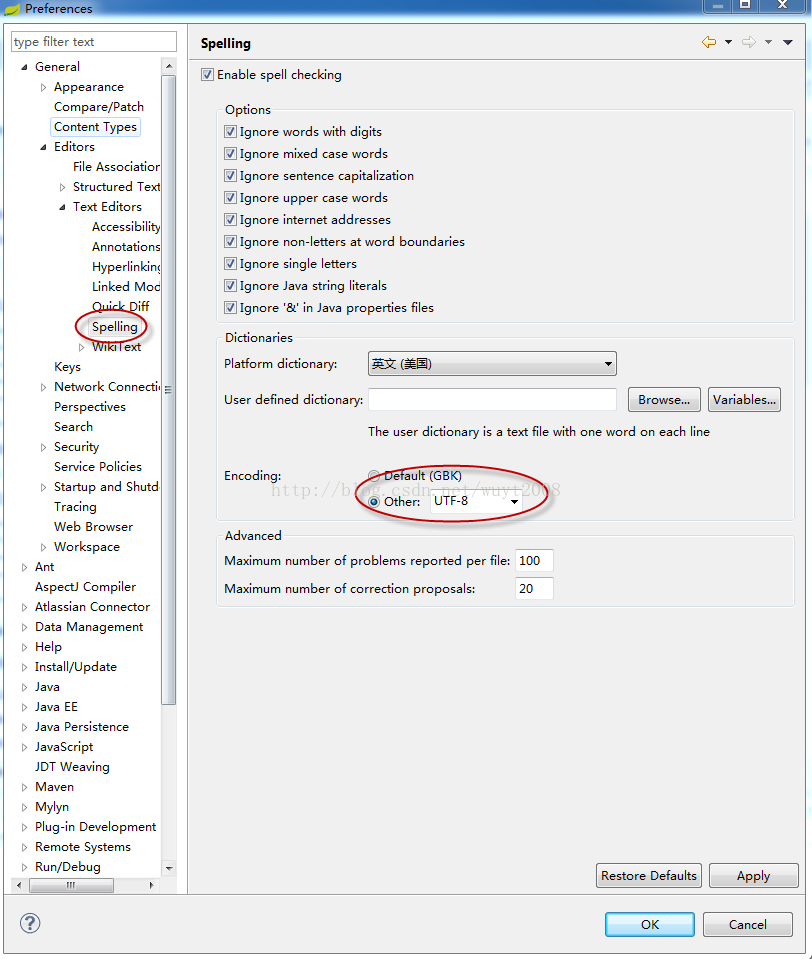This screenshot has width=812, height=959.
Task: Uncheck Ignore words with digits
Action: tap(231, 131)
